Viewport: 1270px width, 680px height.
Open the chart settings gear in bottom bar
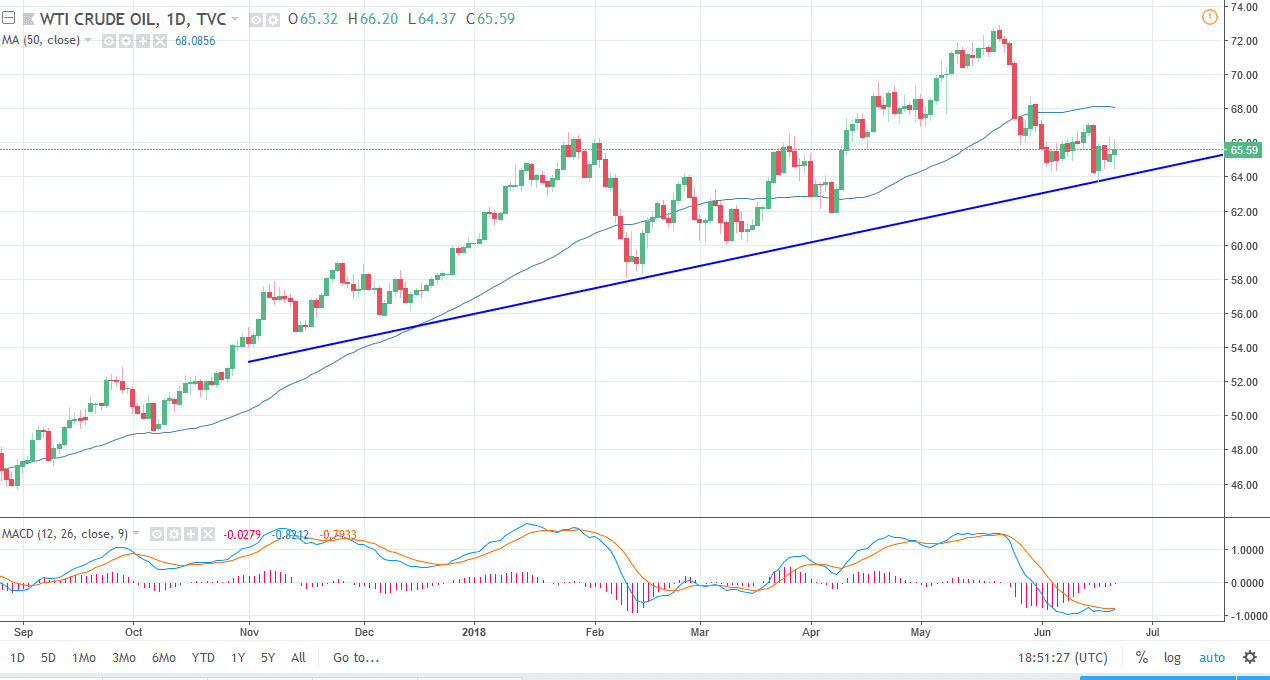pos(1249,657)
